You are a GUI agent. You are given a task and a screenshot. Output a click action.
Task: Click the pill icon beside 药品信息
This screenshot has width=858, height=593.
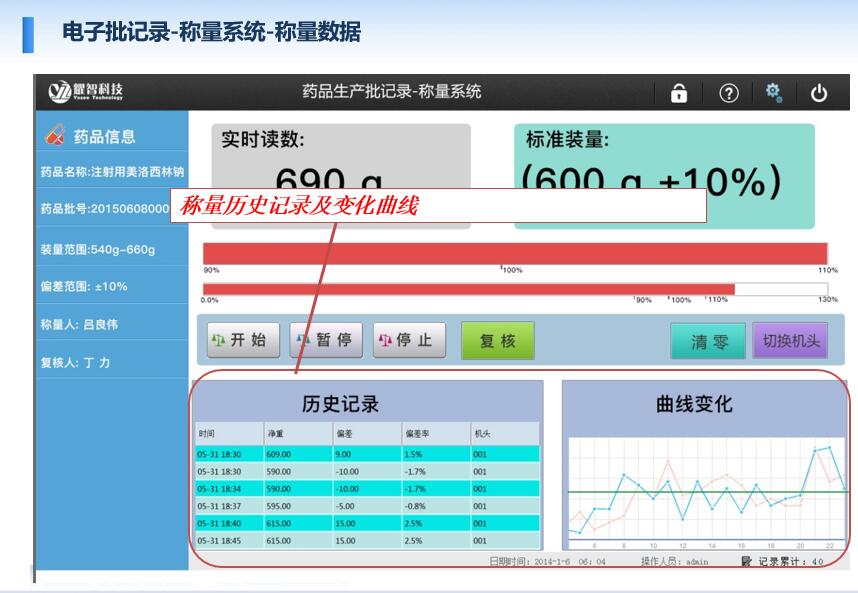(x=56, y=136)
